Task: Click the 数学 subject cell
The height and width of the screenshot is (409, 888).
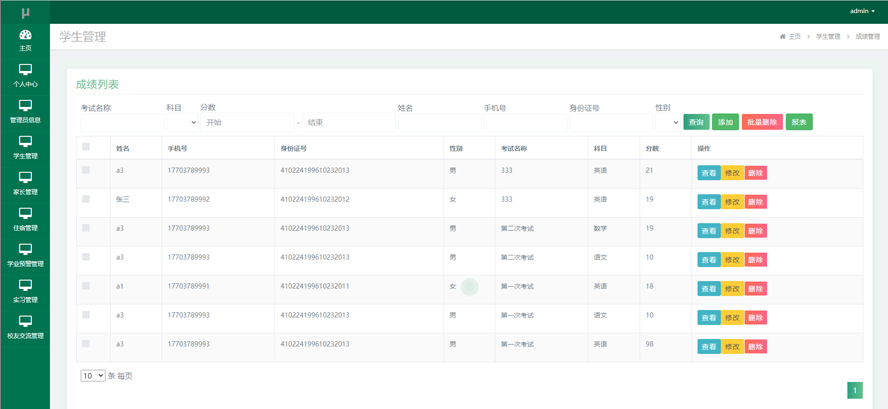Action: (600, 228)
